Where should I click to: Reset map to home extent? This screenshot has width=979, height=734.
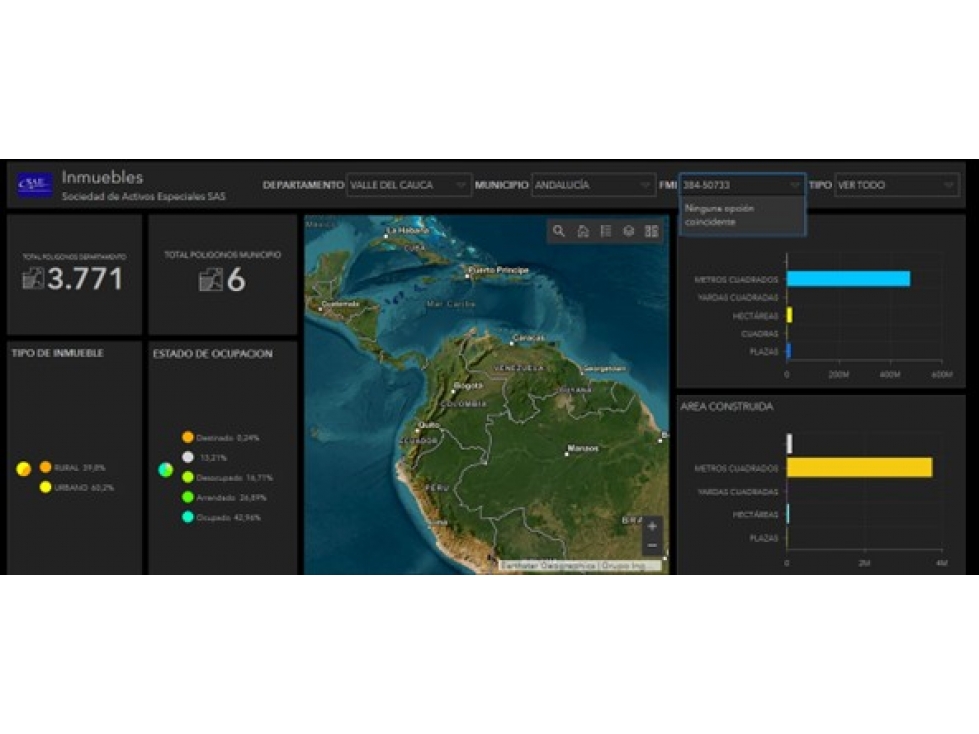click(583, 232)
